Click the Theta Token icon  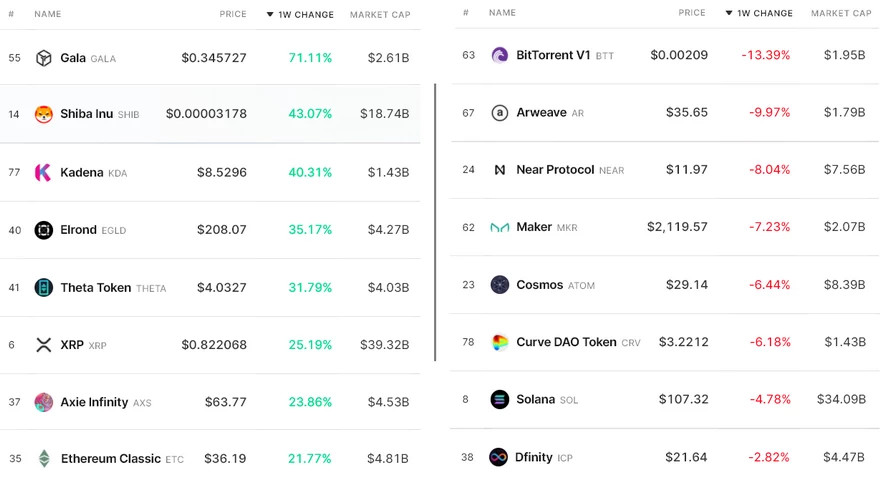pyautogui.click(x=43, y=288)
